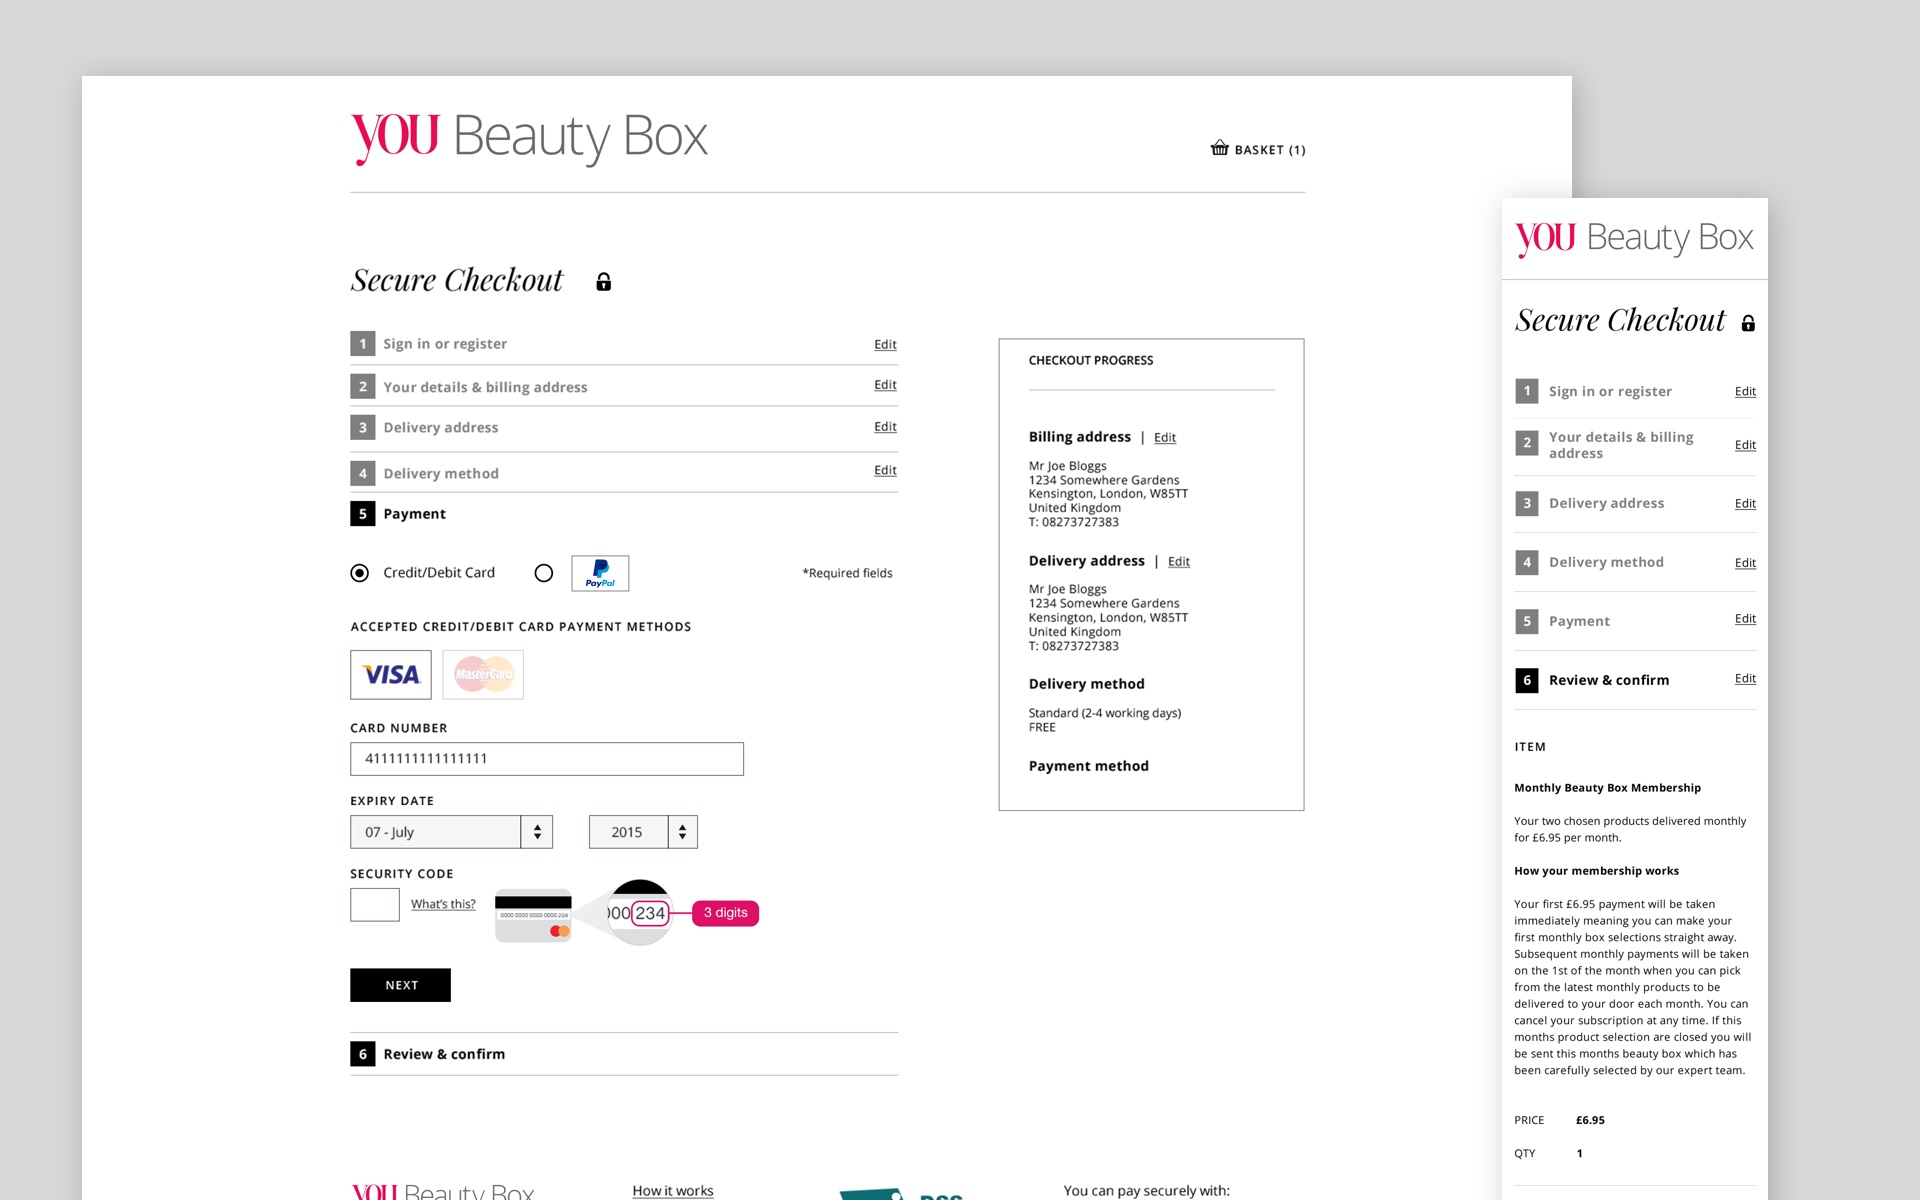Click the padlock icon in the right summary panel

tap(1748, 322)
